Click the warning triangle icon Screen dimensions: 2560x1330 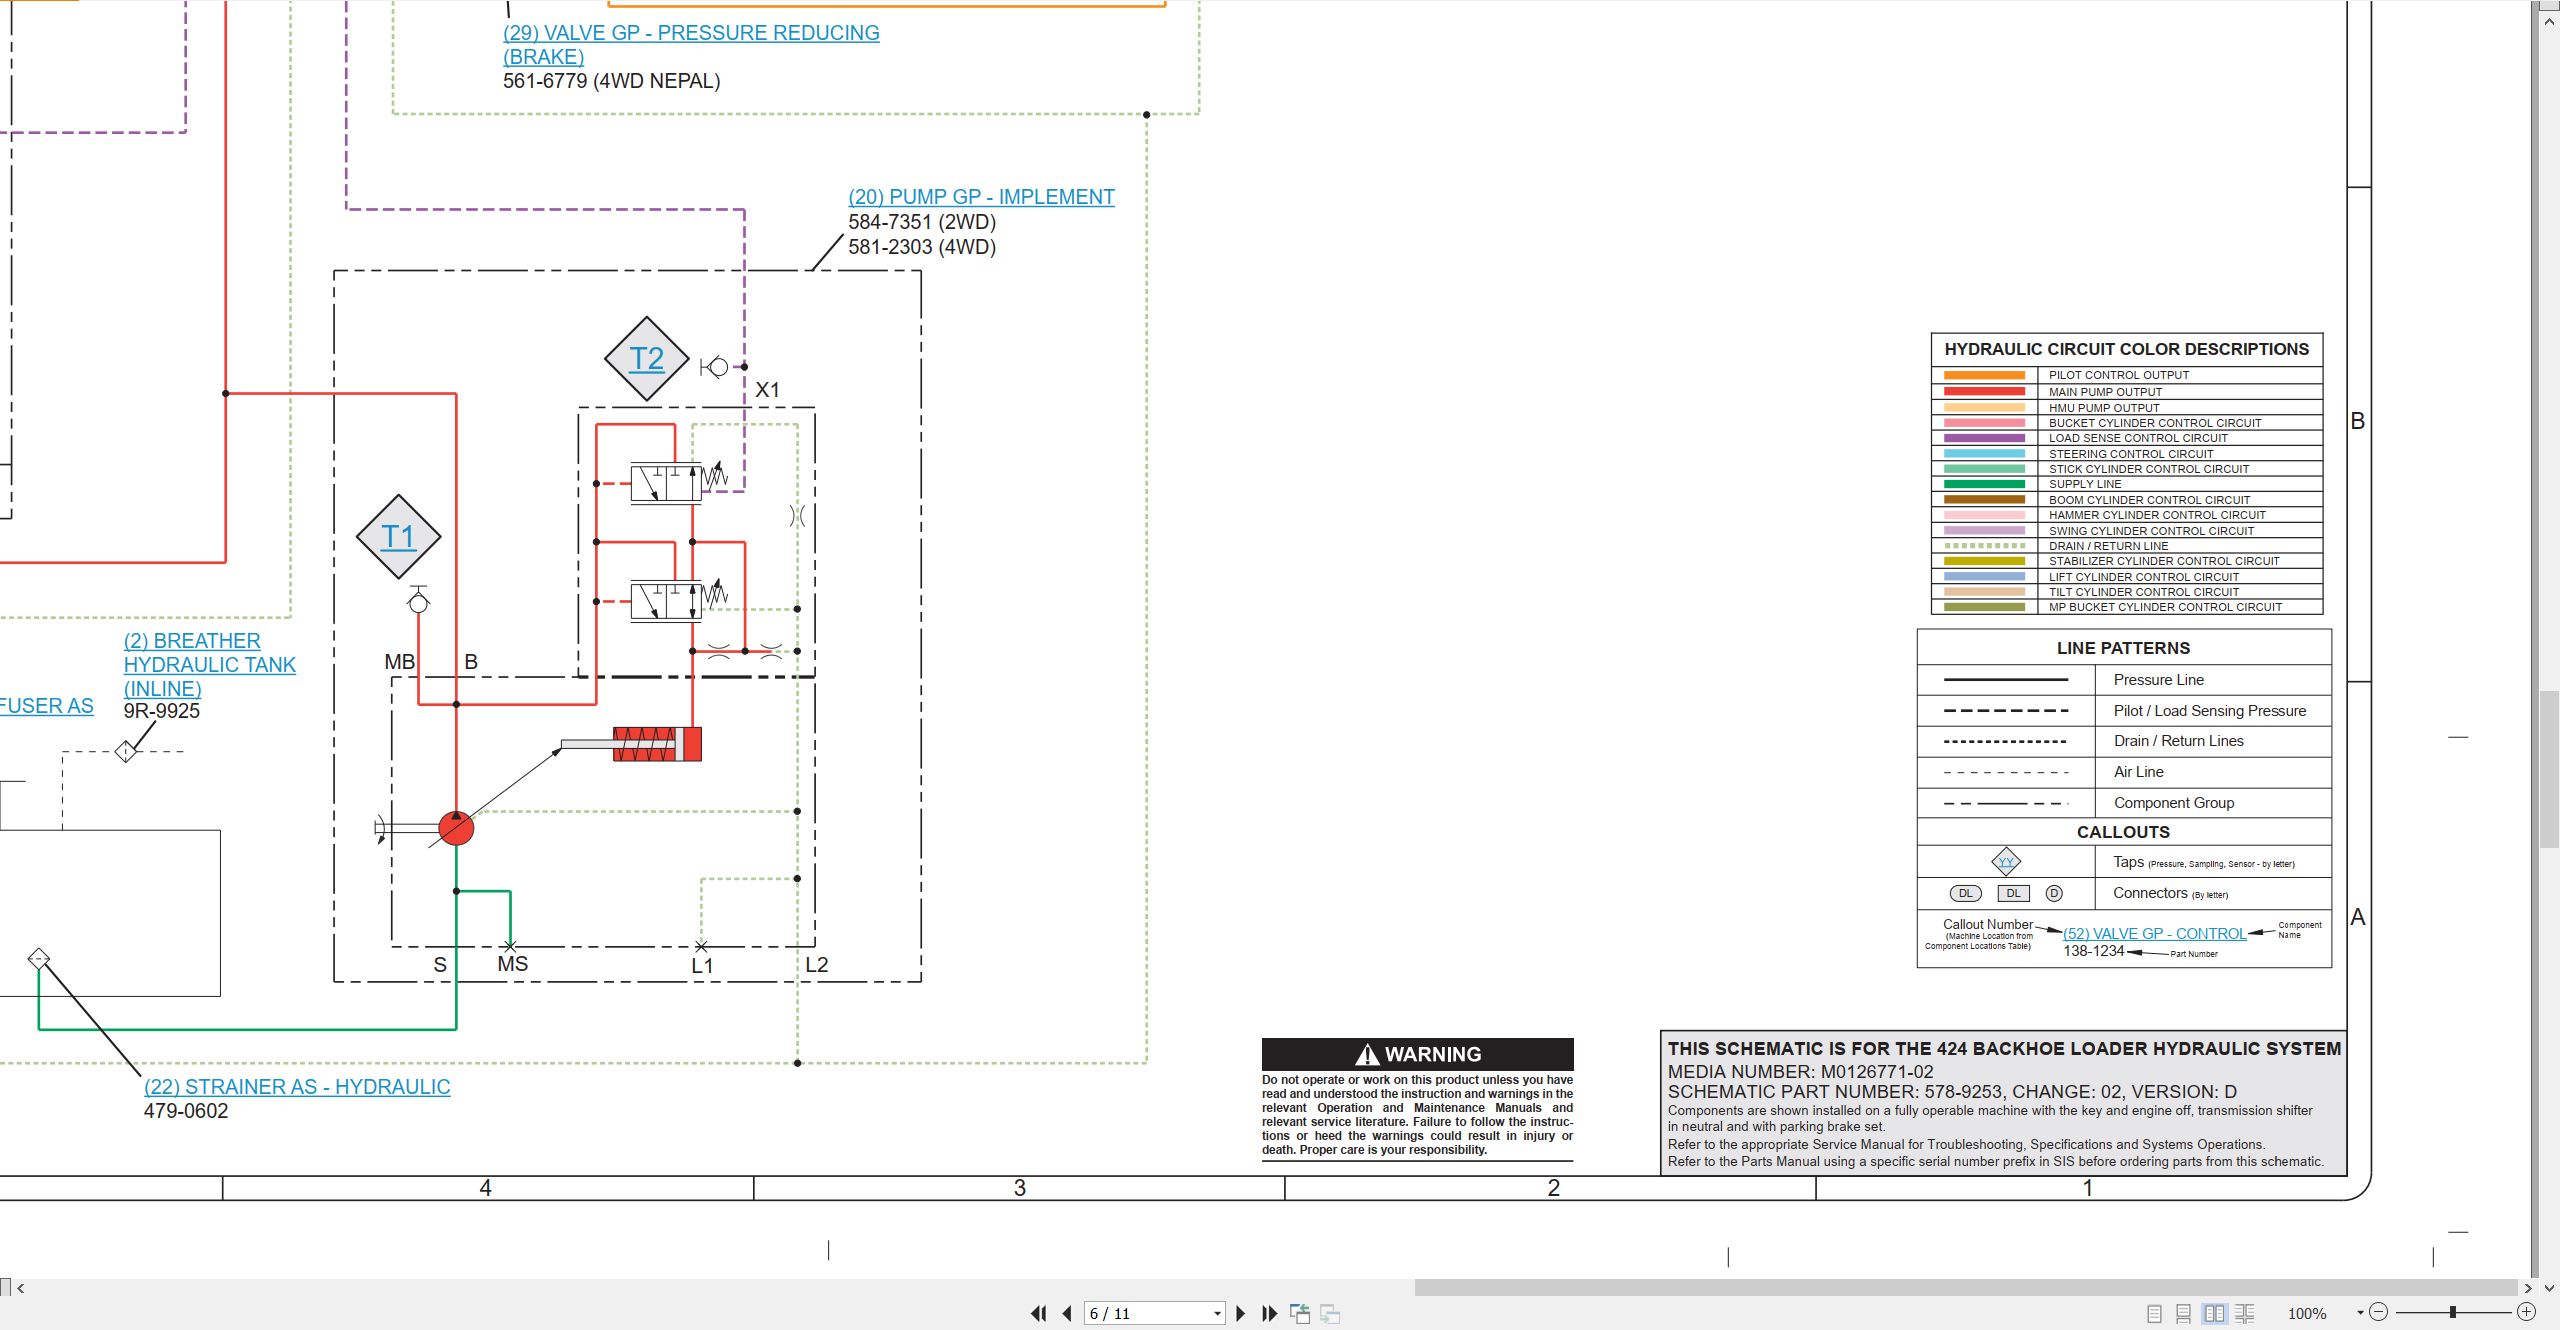click(x=1367, y=1054)
